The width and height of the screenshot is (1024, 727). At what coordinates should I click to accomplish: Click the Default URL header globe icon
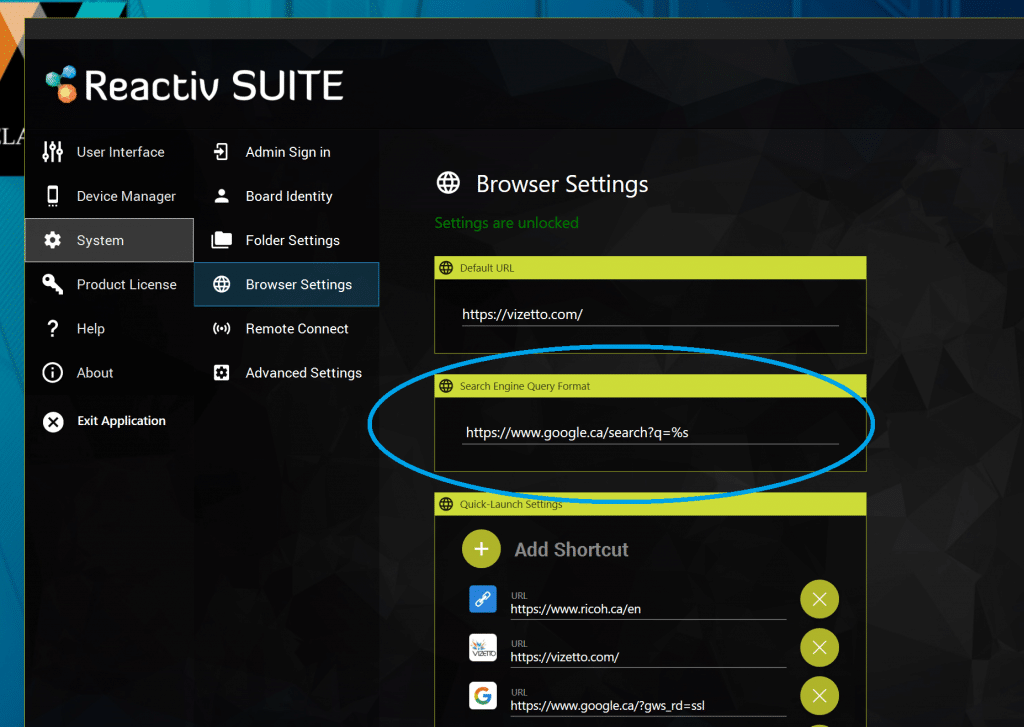(x=446, y=268)
